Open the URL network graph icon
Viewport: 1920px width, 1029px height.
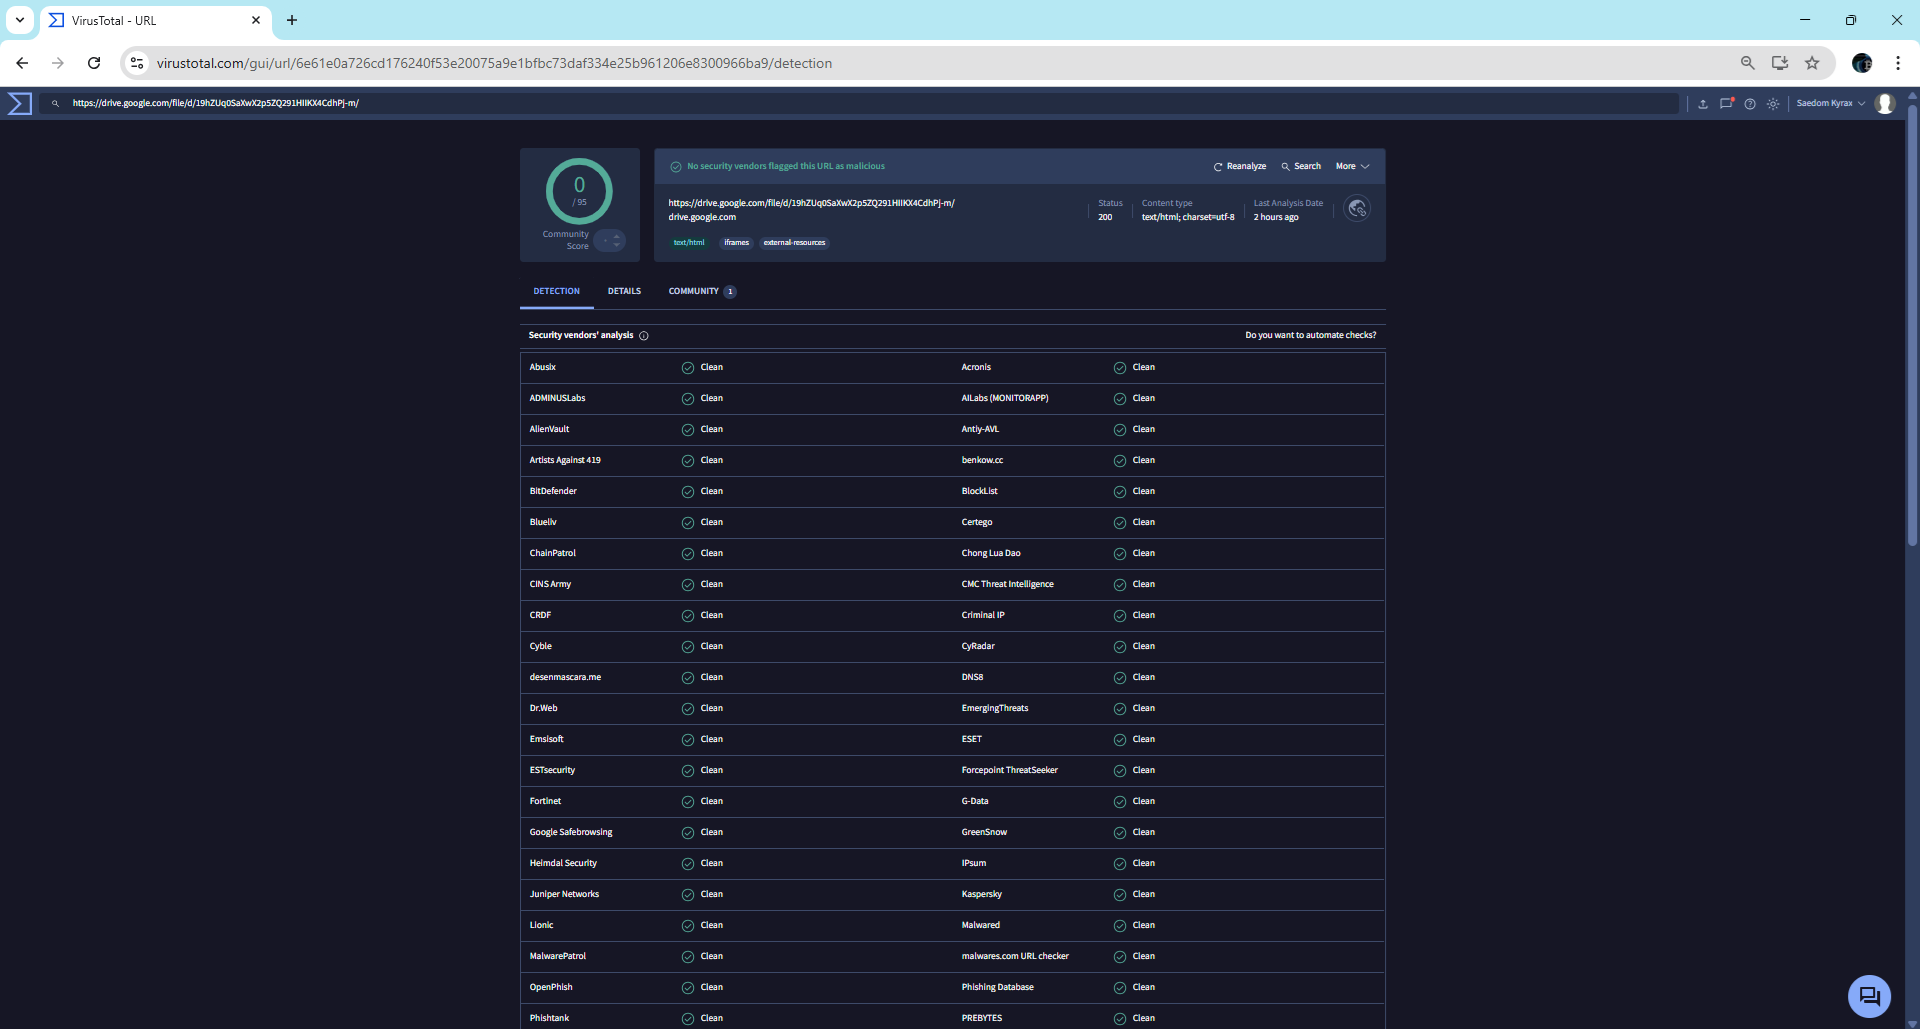[x=1357, y=209]
